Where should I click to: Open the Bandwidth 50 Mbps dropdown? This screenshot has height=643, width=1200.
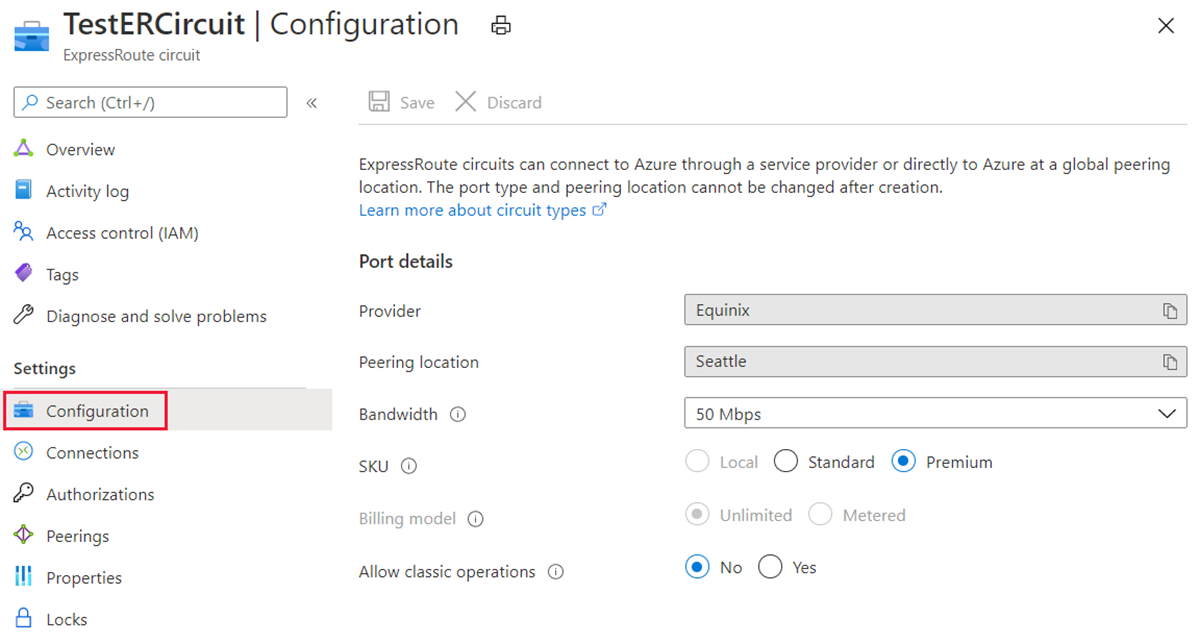click(935, 413)
